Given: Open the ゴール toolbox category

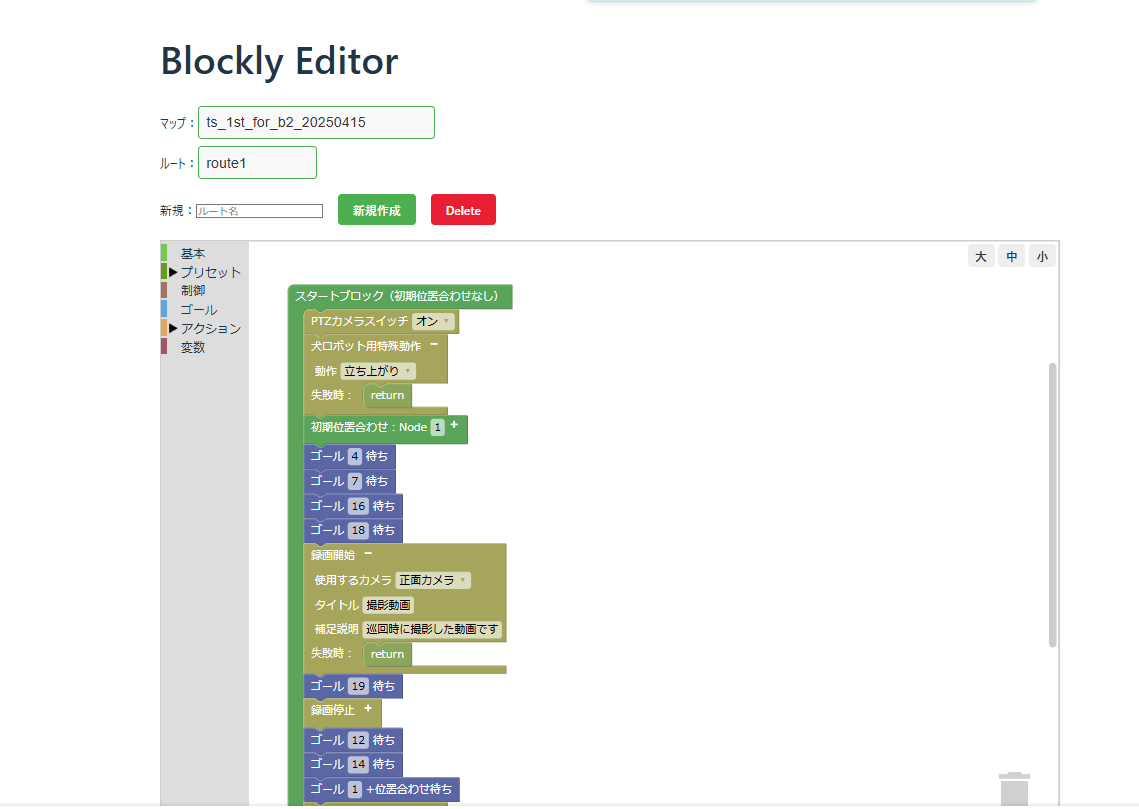Looking at the screenshot, I should [198, 310].
